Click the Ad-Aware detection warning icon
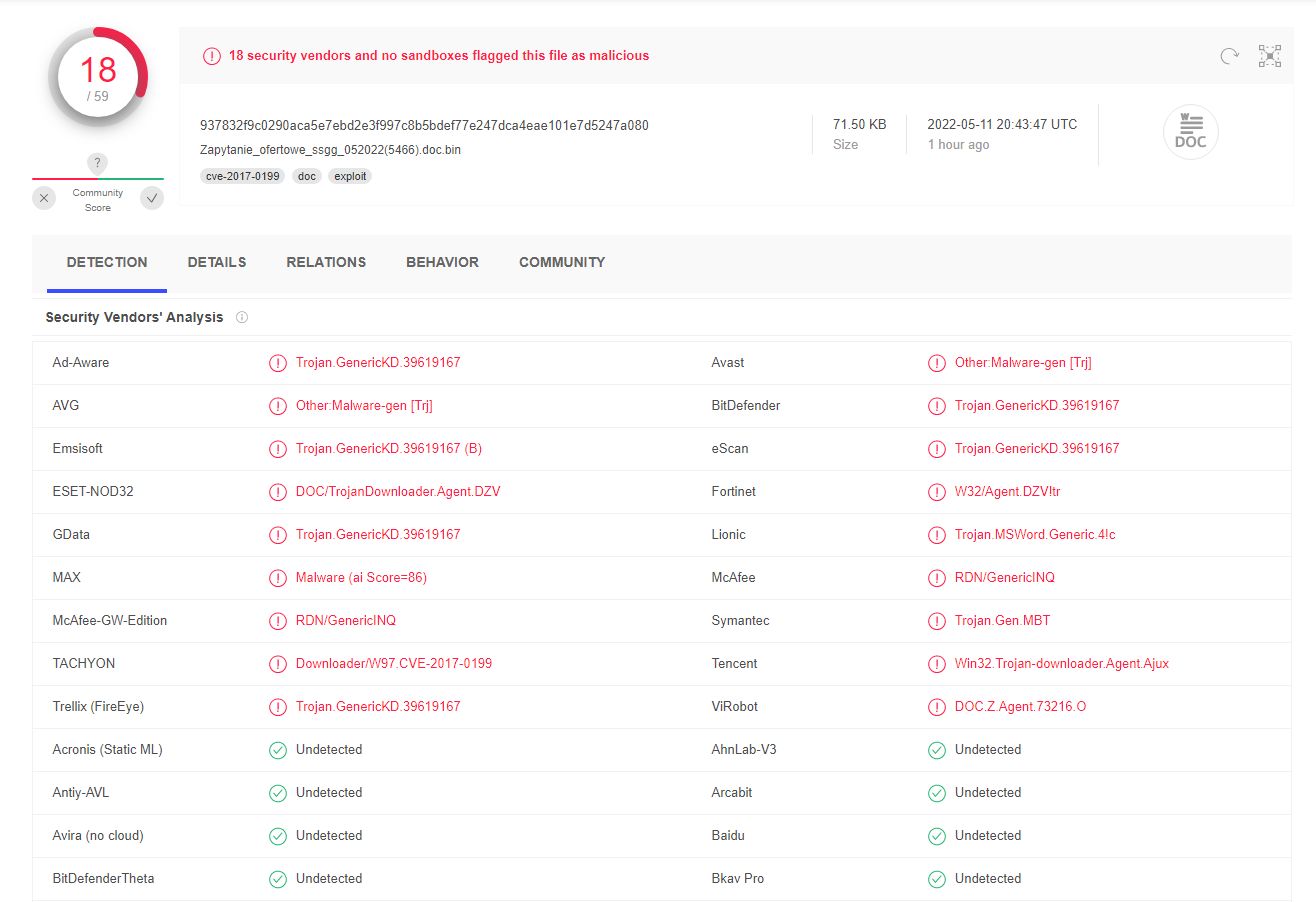This screenshot has height=902, width=1316. (278, 363)
